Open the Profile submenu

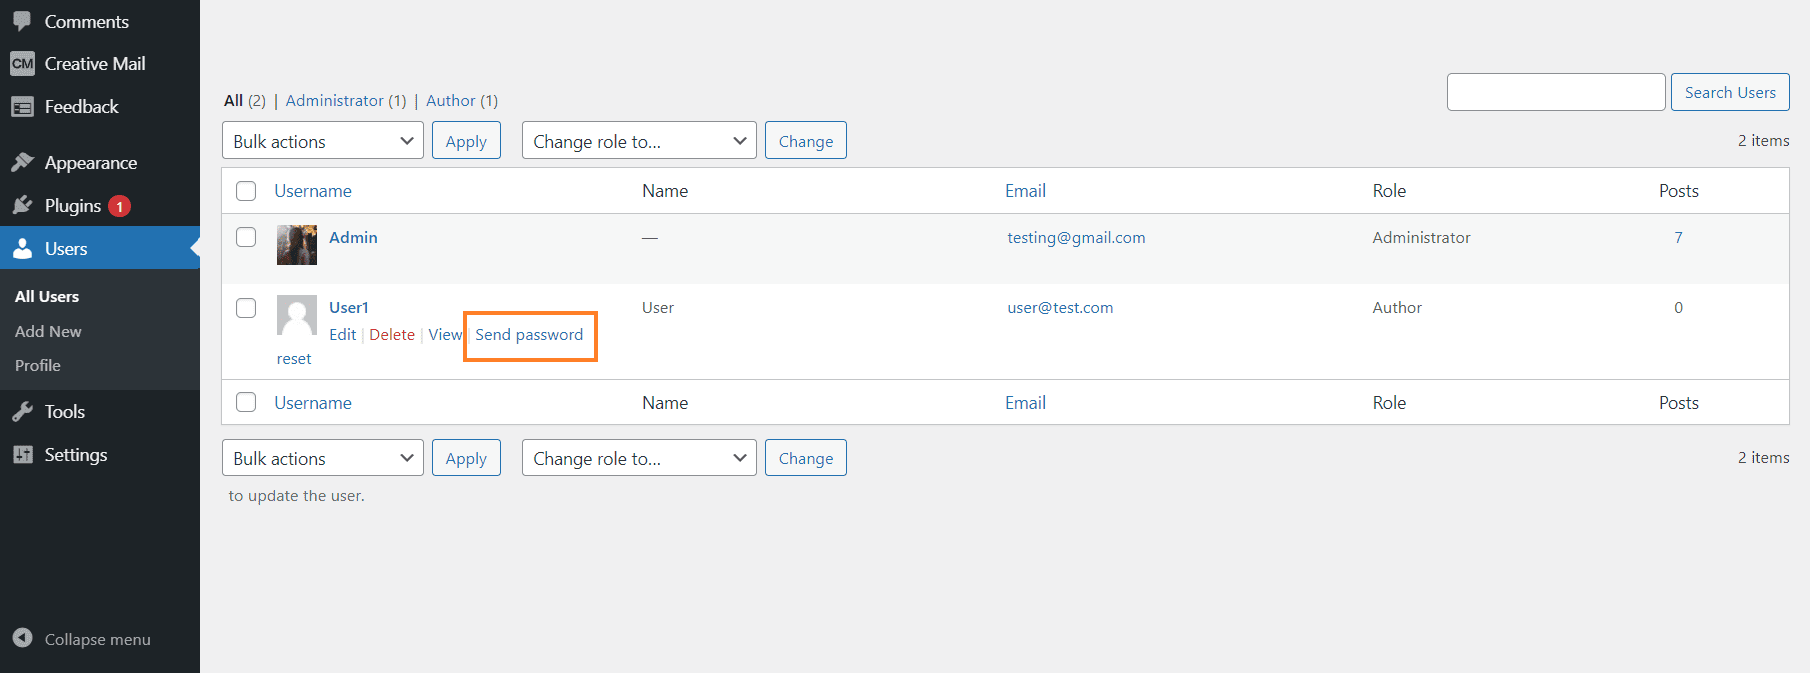38,366
